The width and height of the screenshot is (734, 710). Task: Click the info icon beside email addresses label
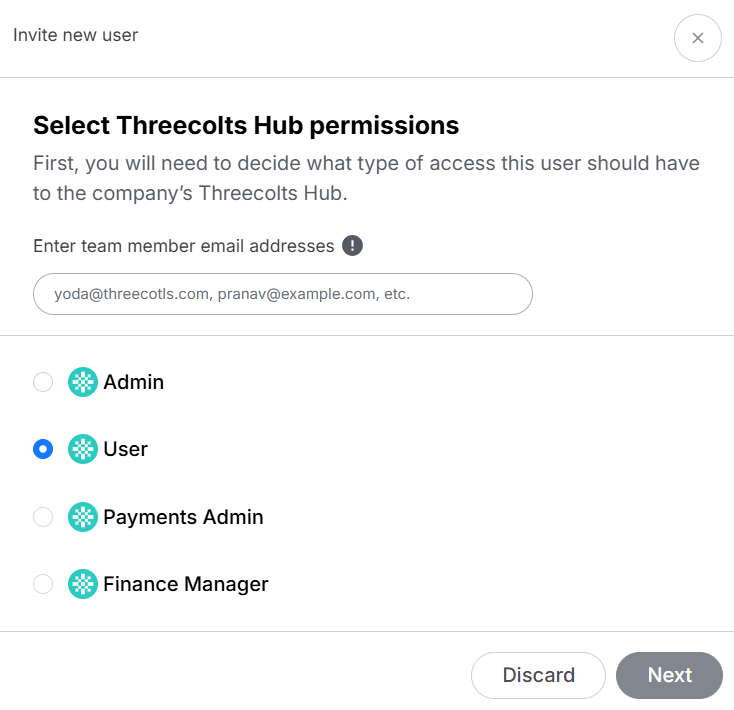click(352, 246)
